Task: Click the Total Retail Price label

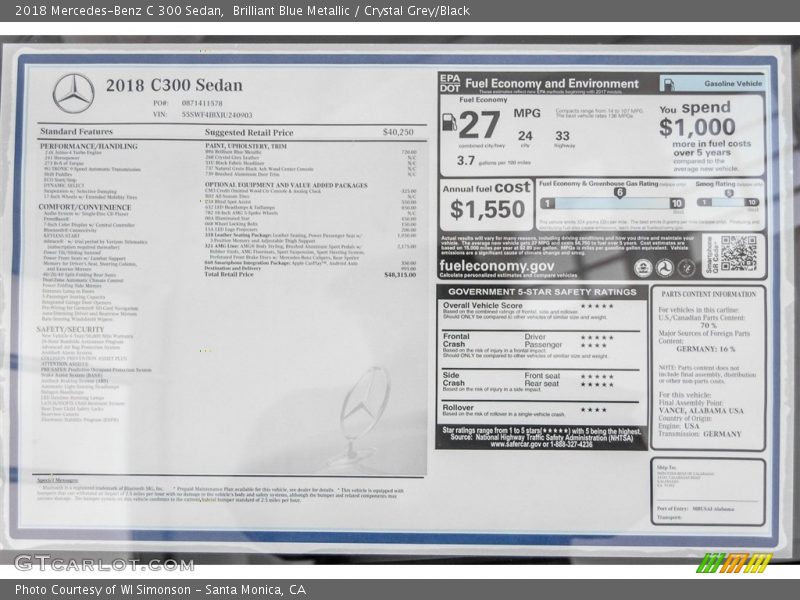Action: [x=229, y=274]
